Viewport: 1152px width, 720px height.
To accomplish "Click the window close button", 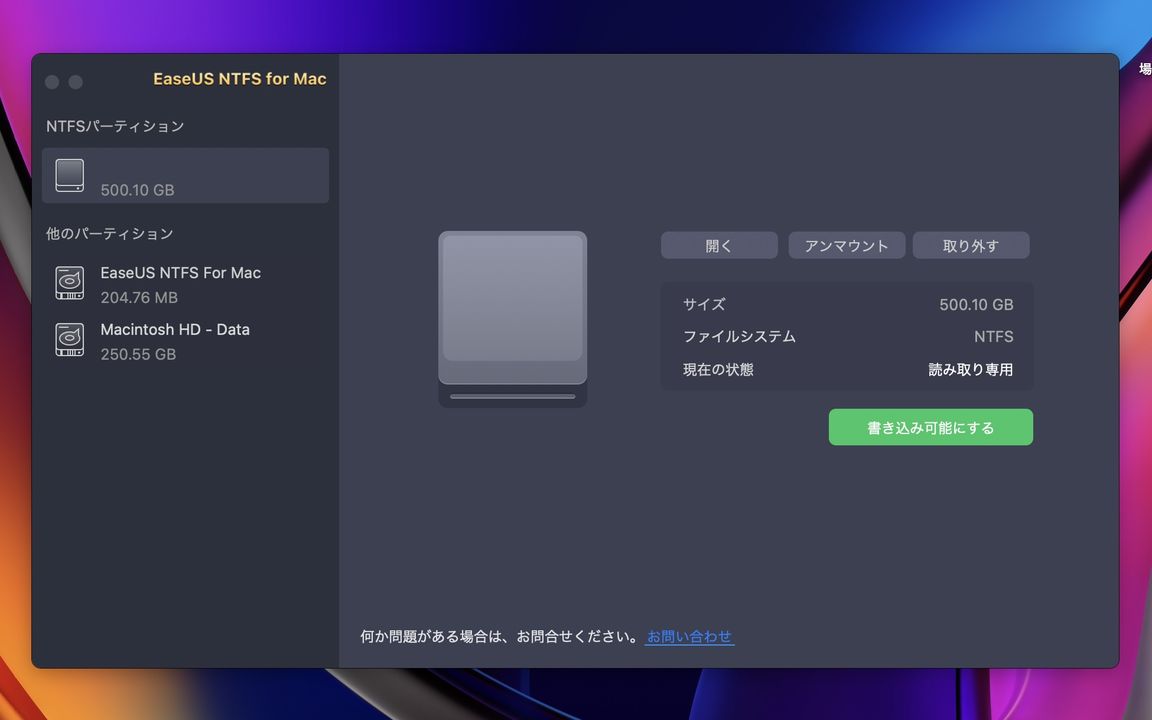I will [52, 82].
